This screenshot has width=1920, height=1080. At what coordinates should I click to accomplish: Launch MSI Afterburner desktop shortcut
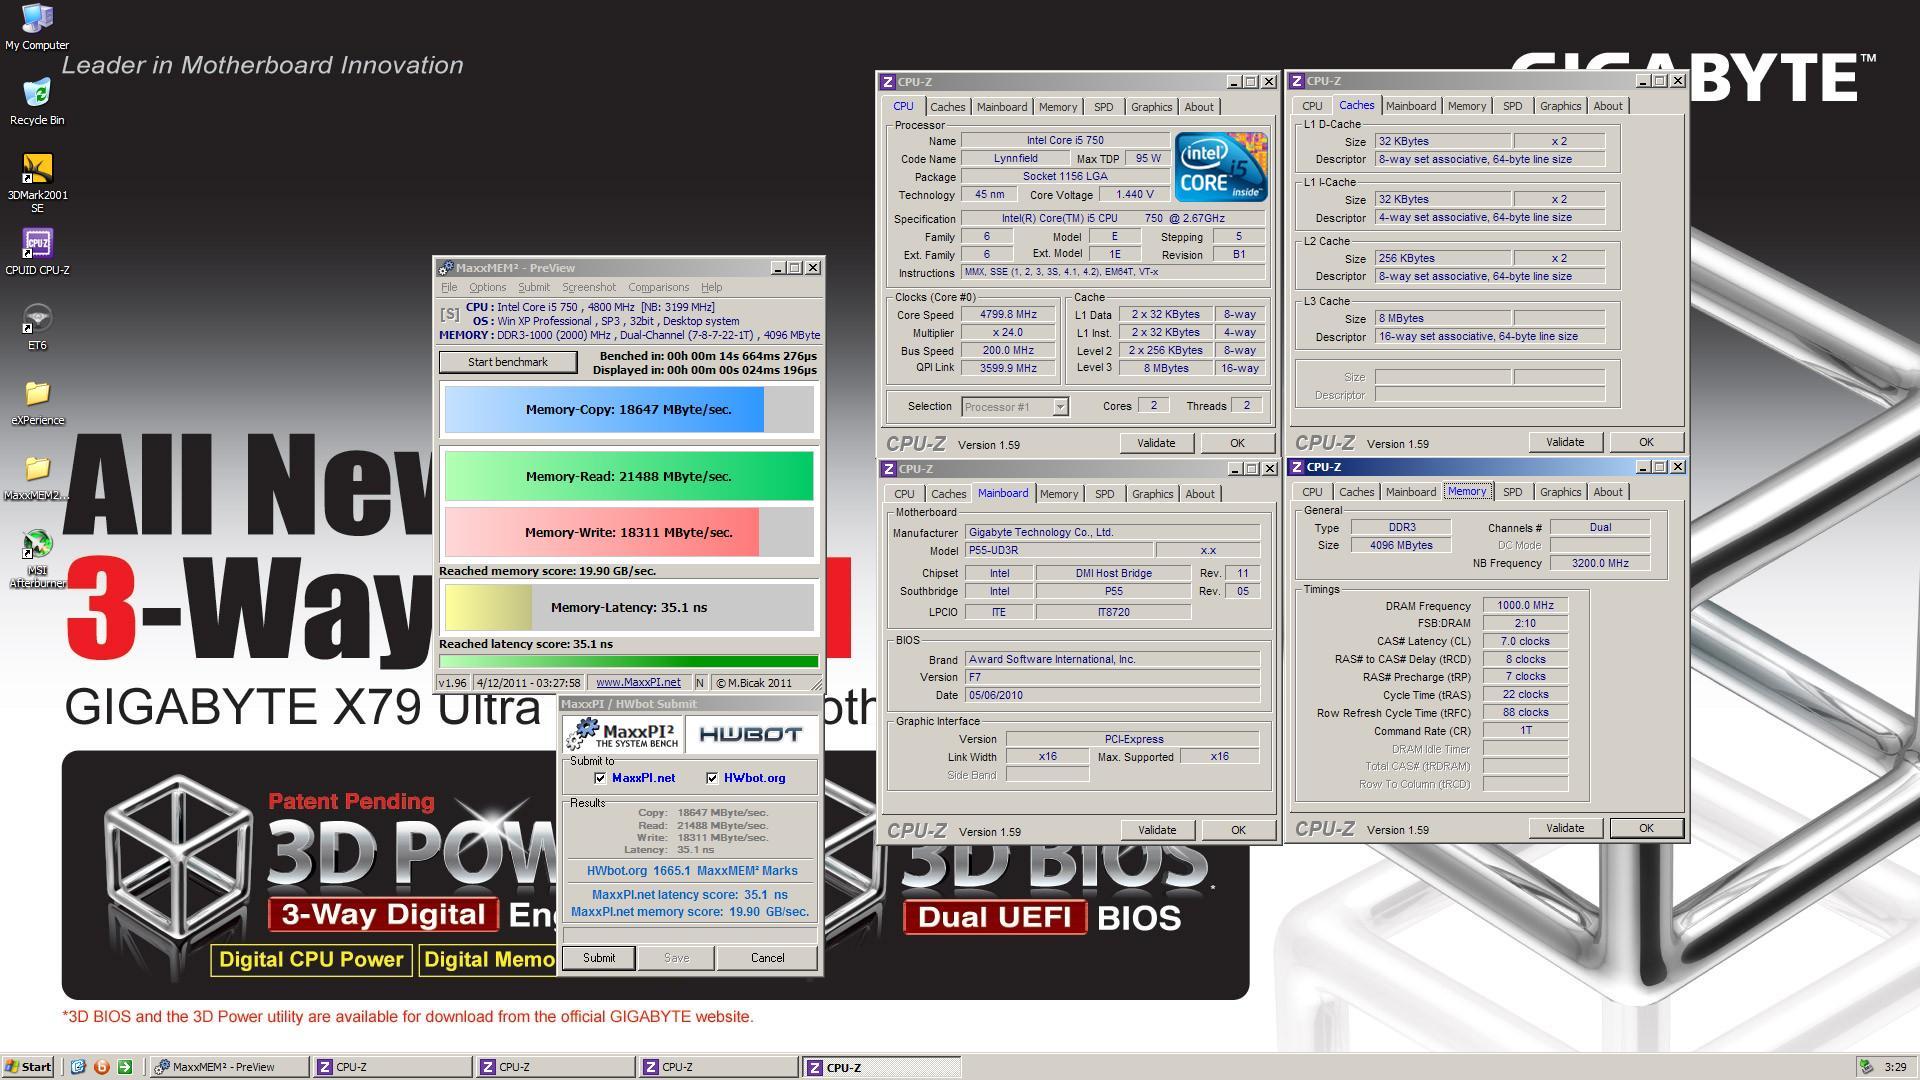(37, 558)
